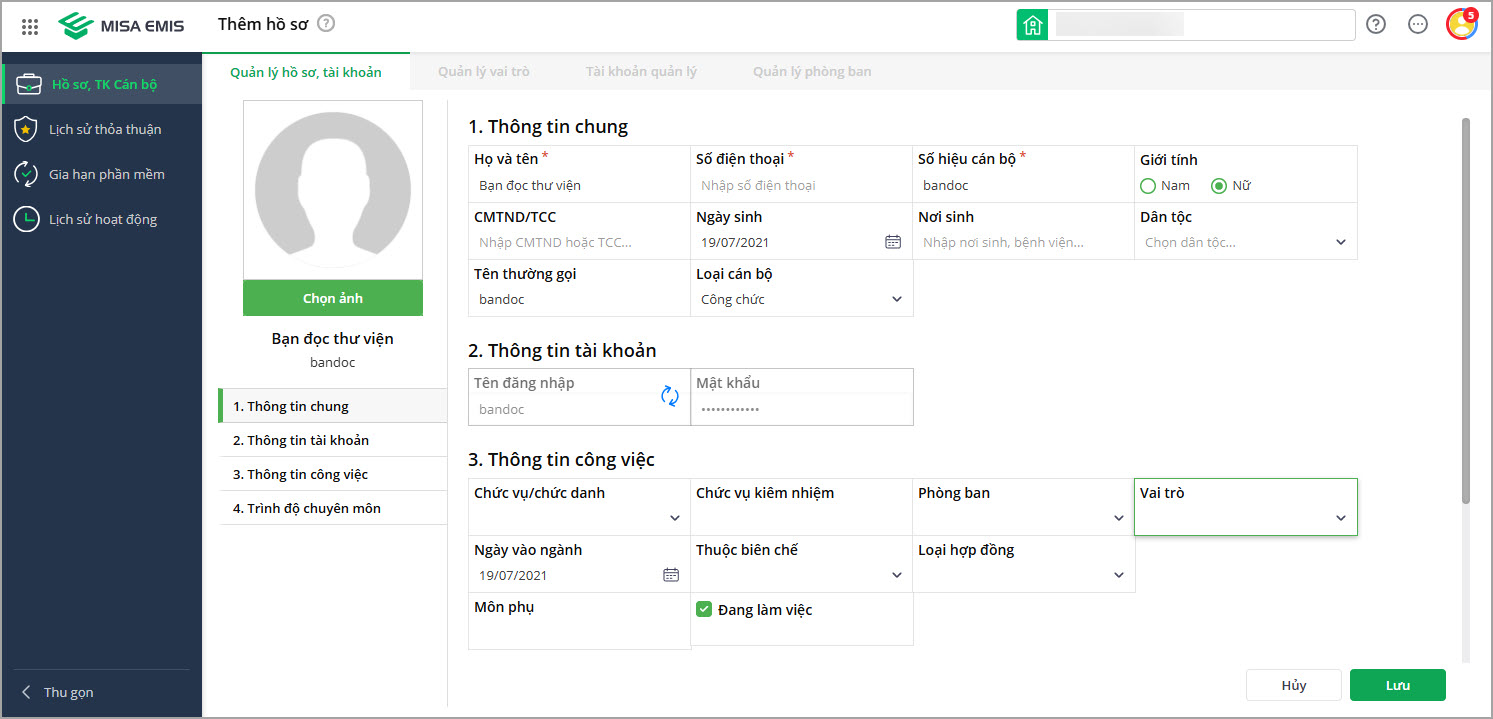Screen dimensions: 1493x719
Task: Select the Nam gender radio button
Action: [1148, 186]
